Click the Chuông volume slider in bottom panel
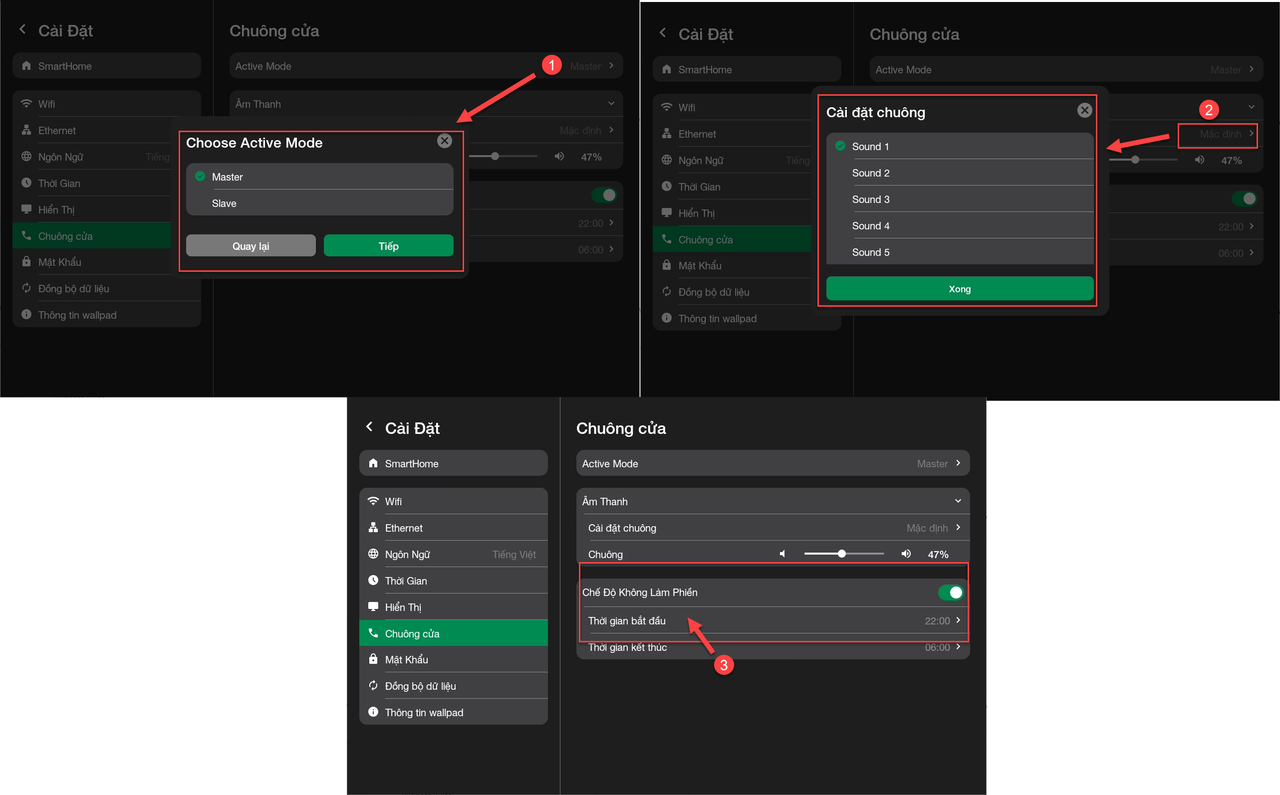The width and height of the screenshot is (1280, 795). pyautogui.click(x=843, y=554)
